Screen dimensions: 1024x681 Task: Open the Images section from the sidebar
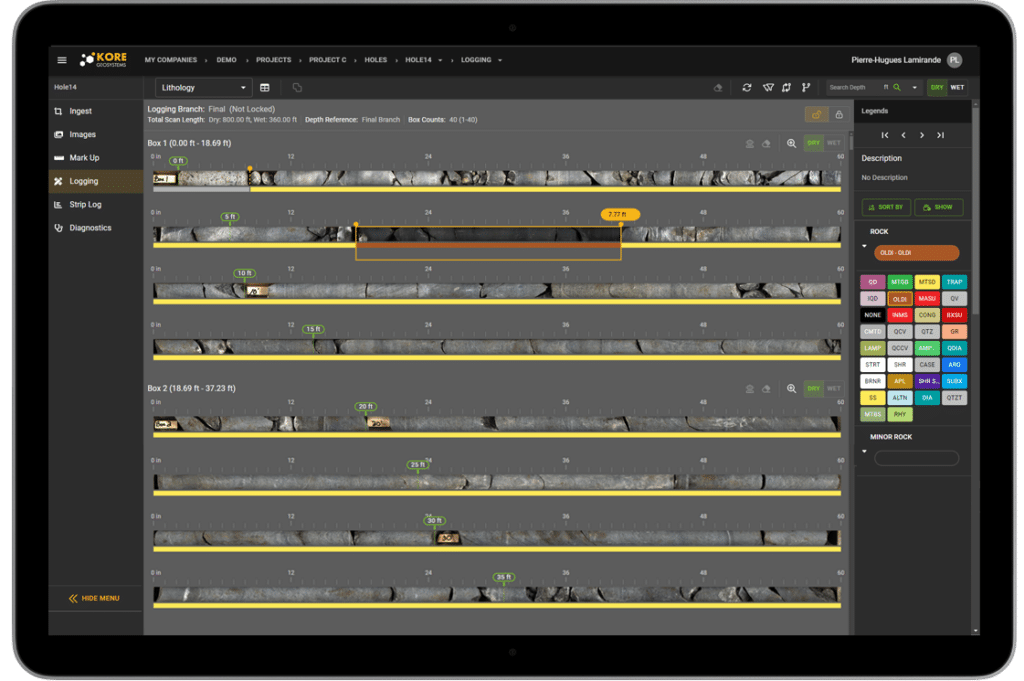coord(80,134)
